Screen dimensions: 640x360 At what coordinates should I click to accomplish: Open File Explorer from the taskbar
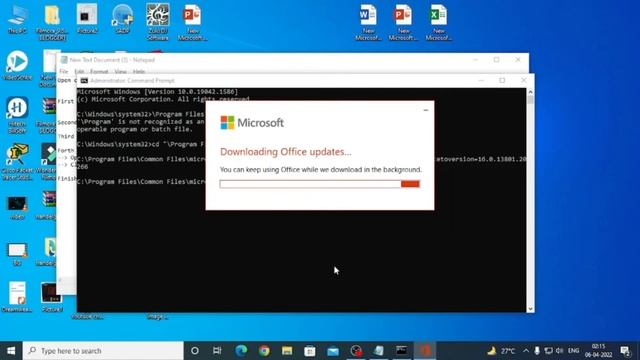(287, 351)
